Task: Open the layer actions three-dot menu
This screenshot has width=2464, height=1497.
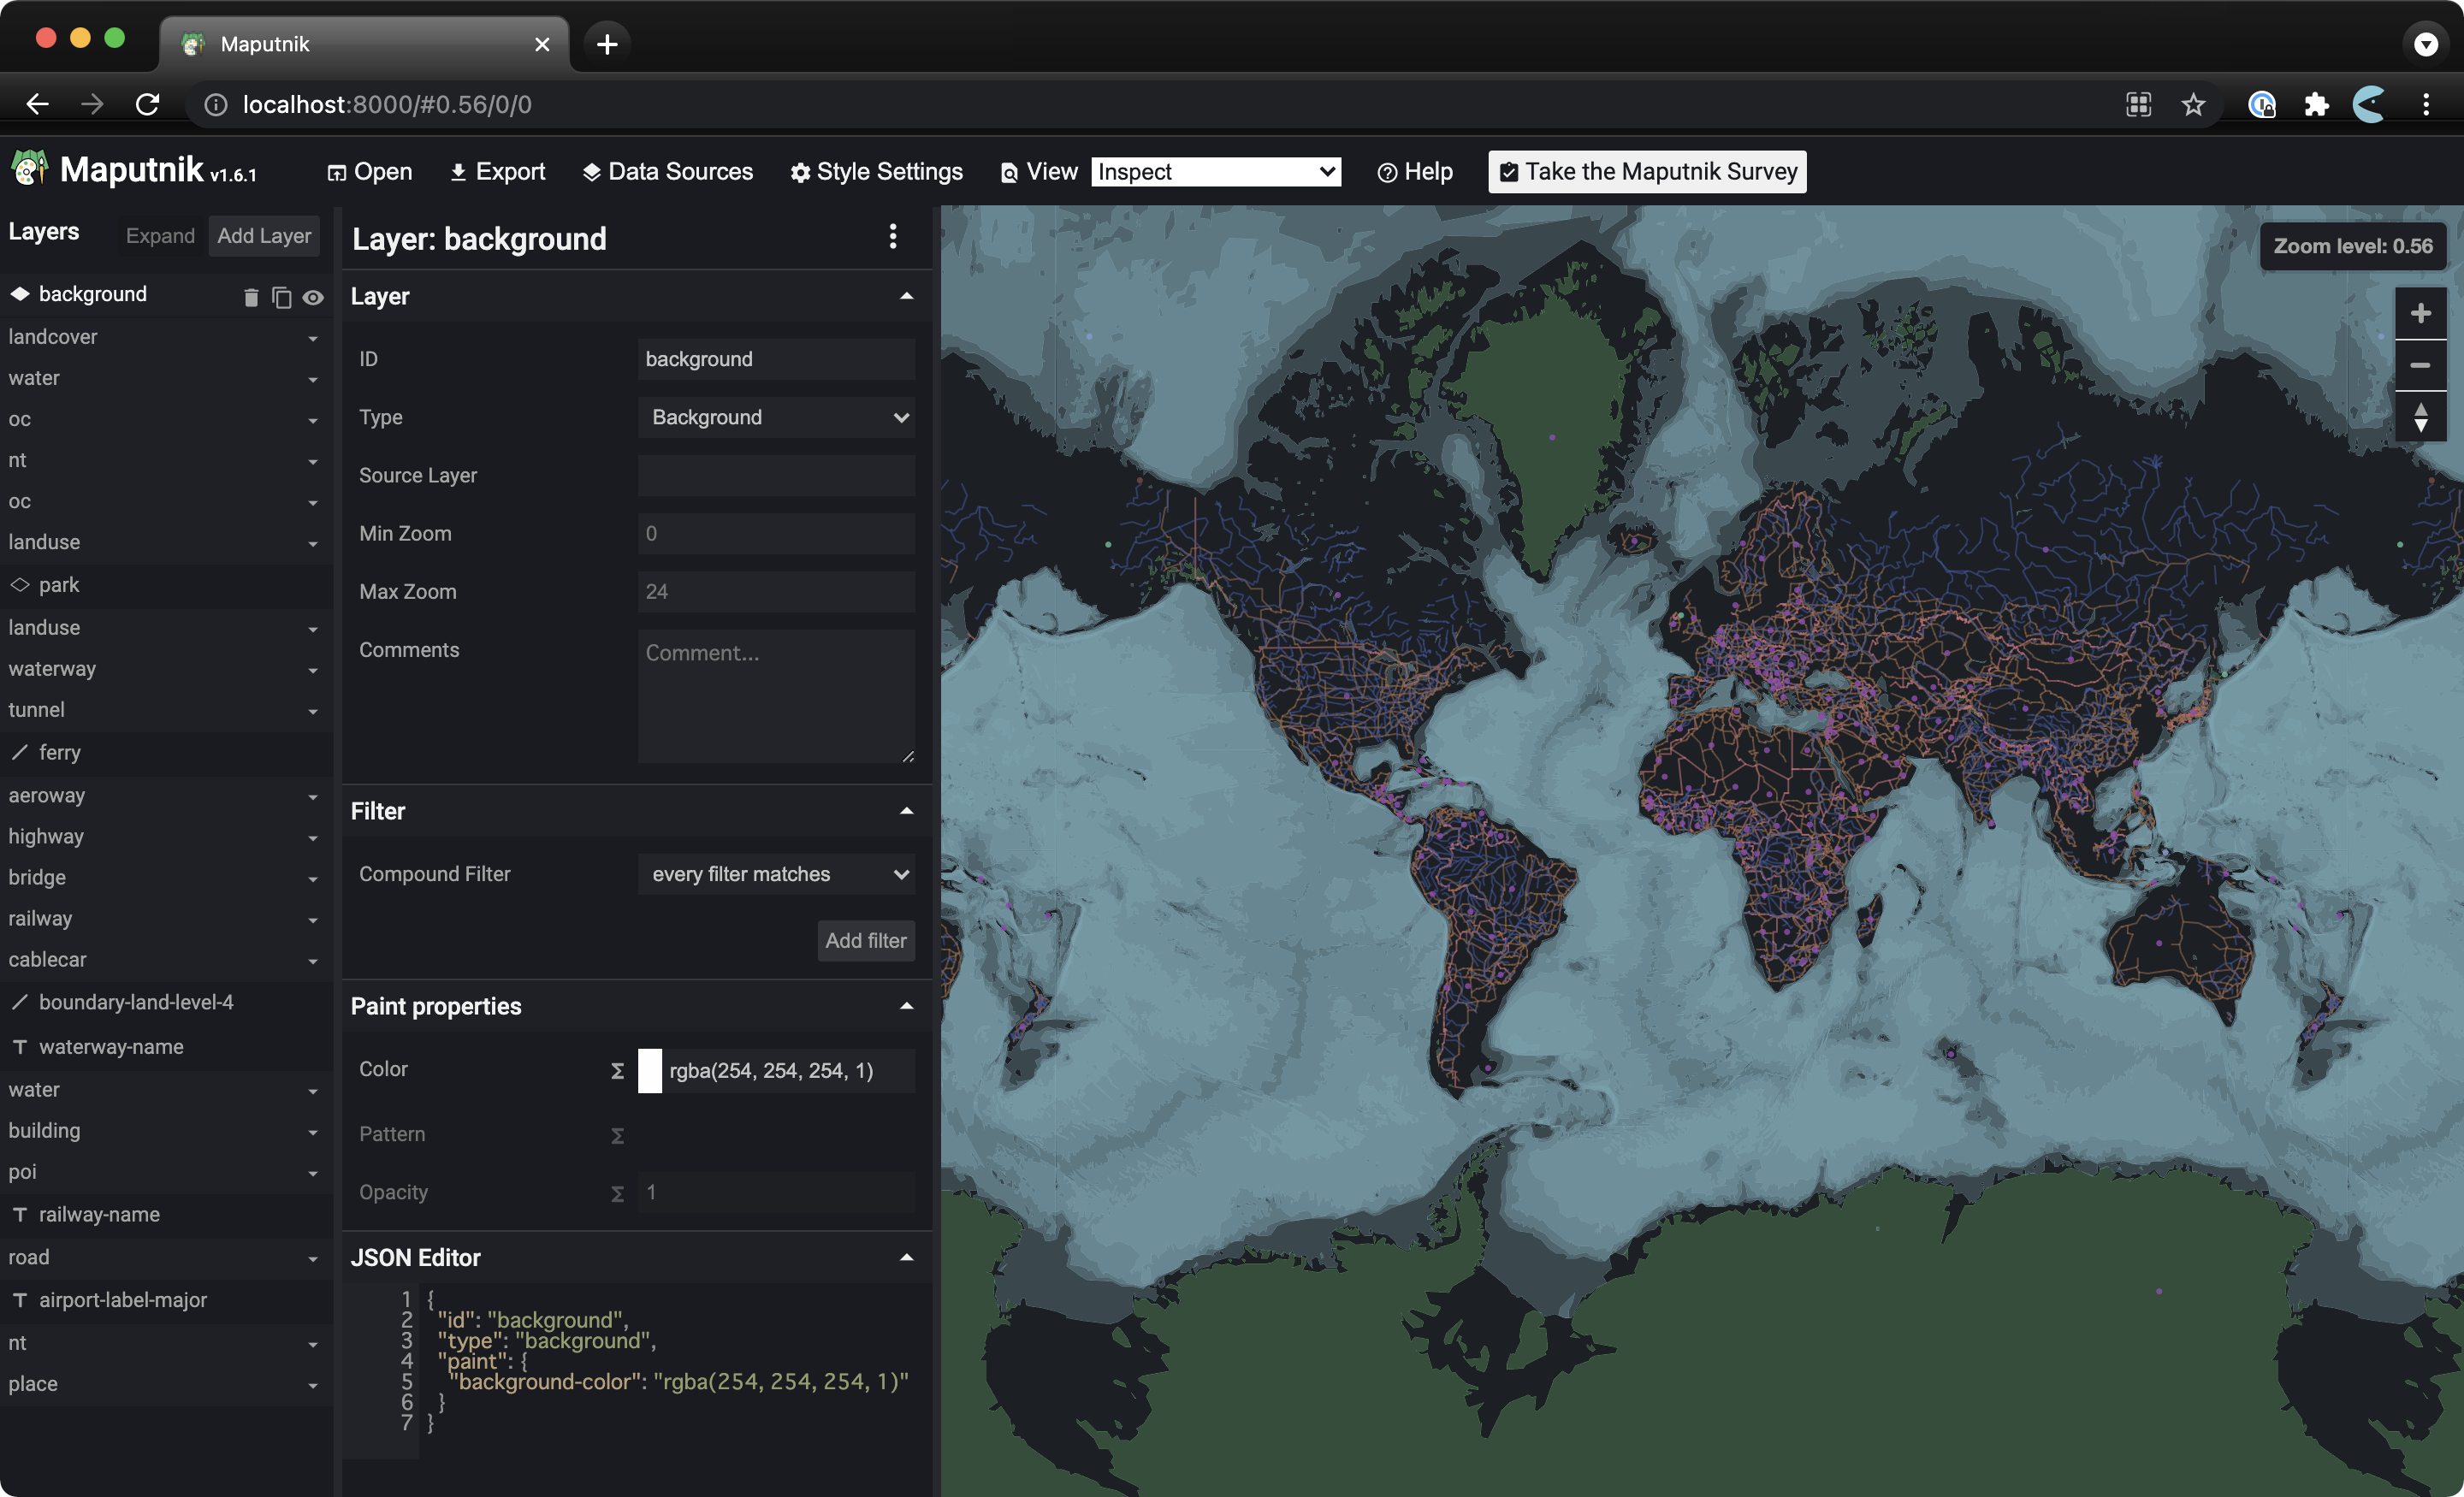Action: [893, 237]
